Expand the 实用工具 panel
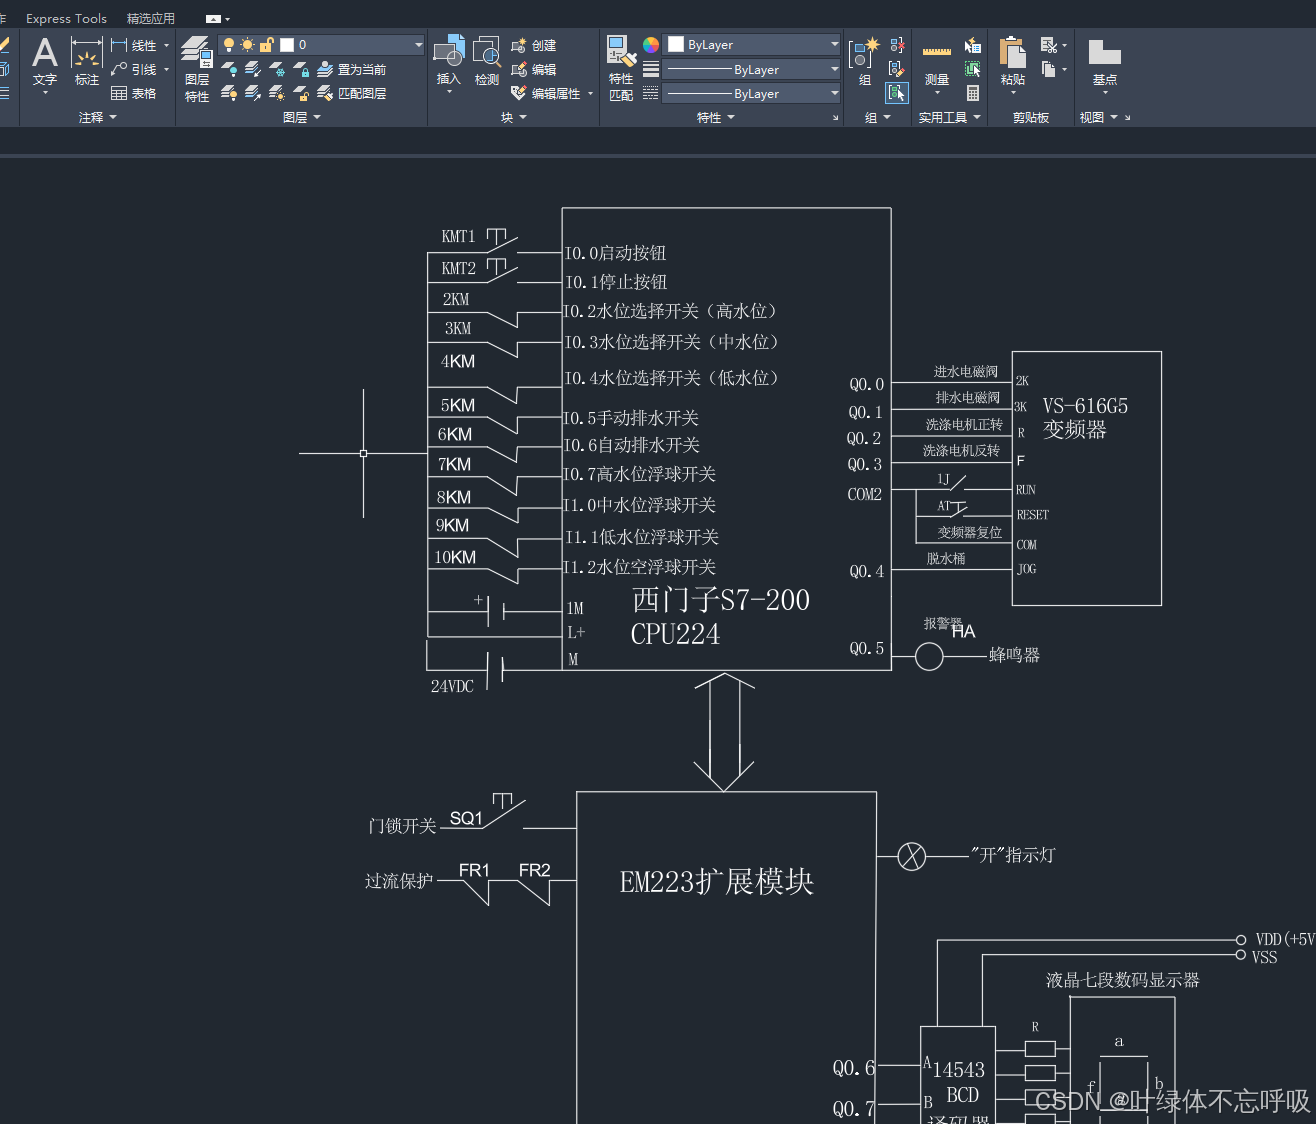This screenshot has height=1124, width=1316. 950,117
